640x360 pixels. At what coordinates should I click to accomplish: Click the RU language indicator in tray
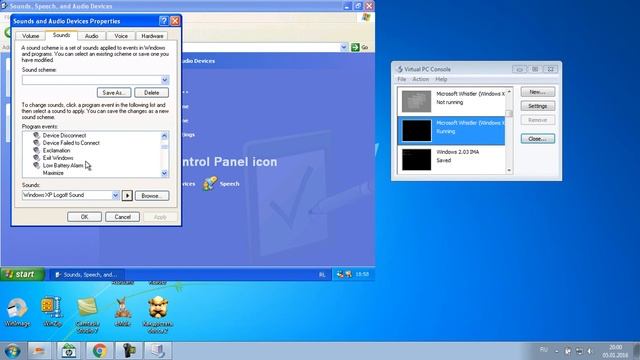click(543, 350)
